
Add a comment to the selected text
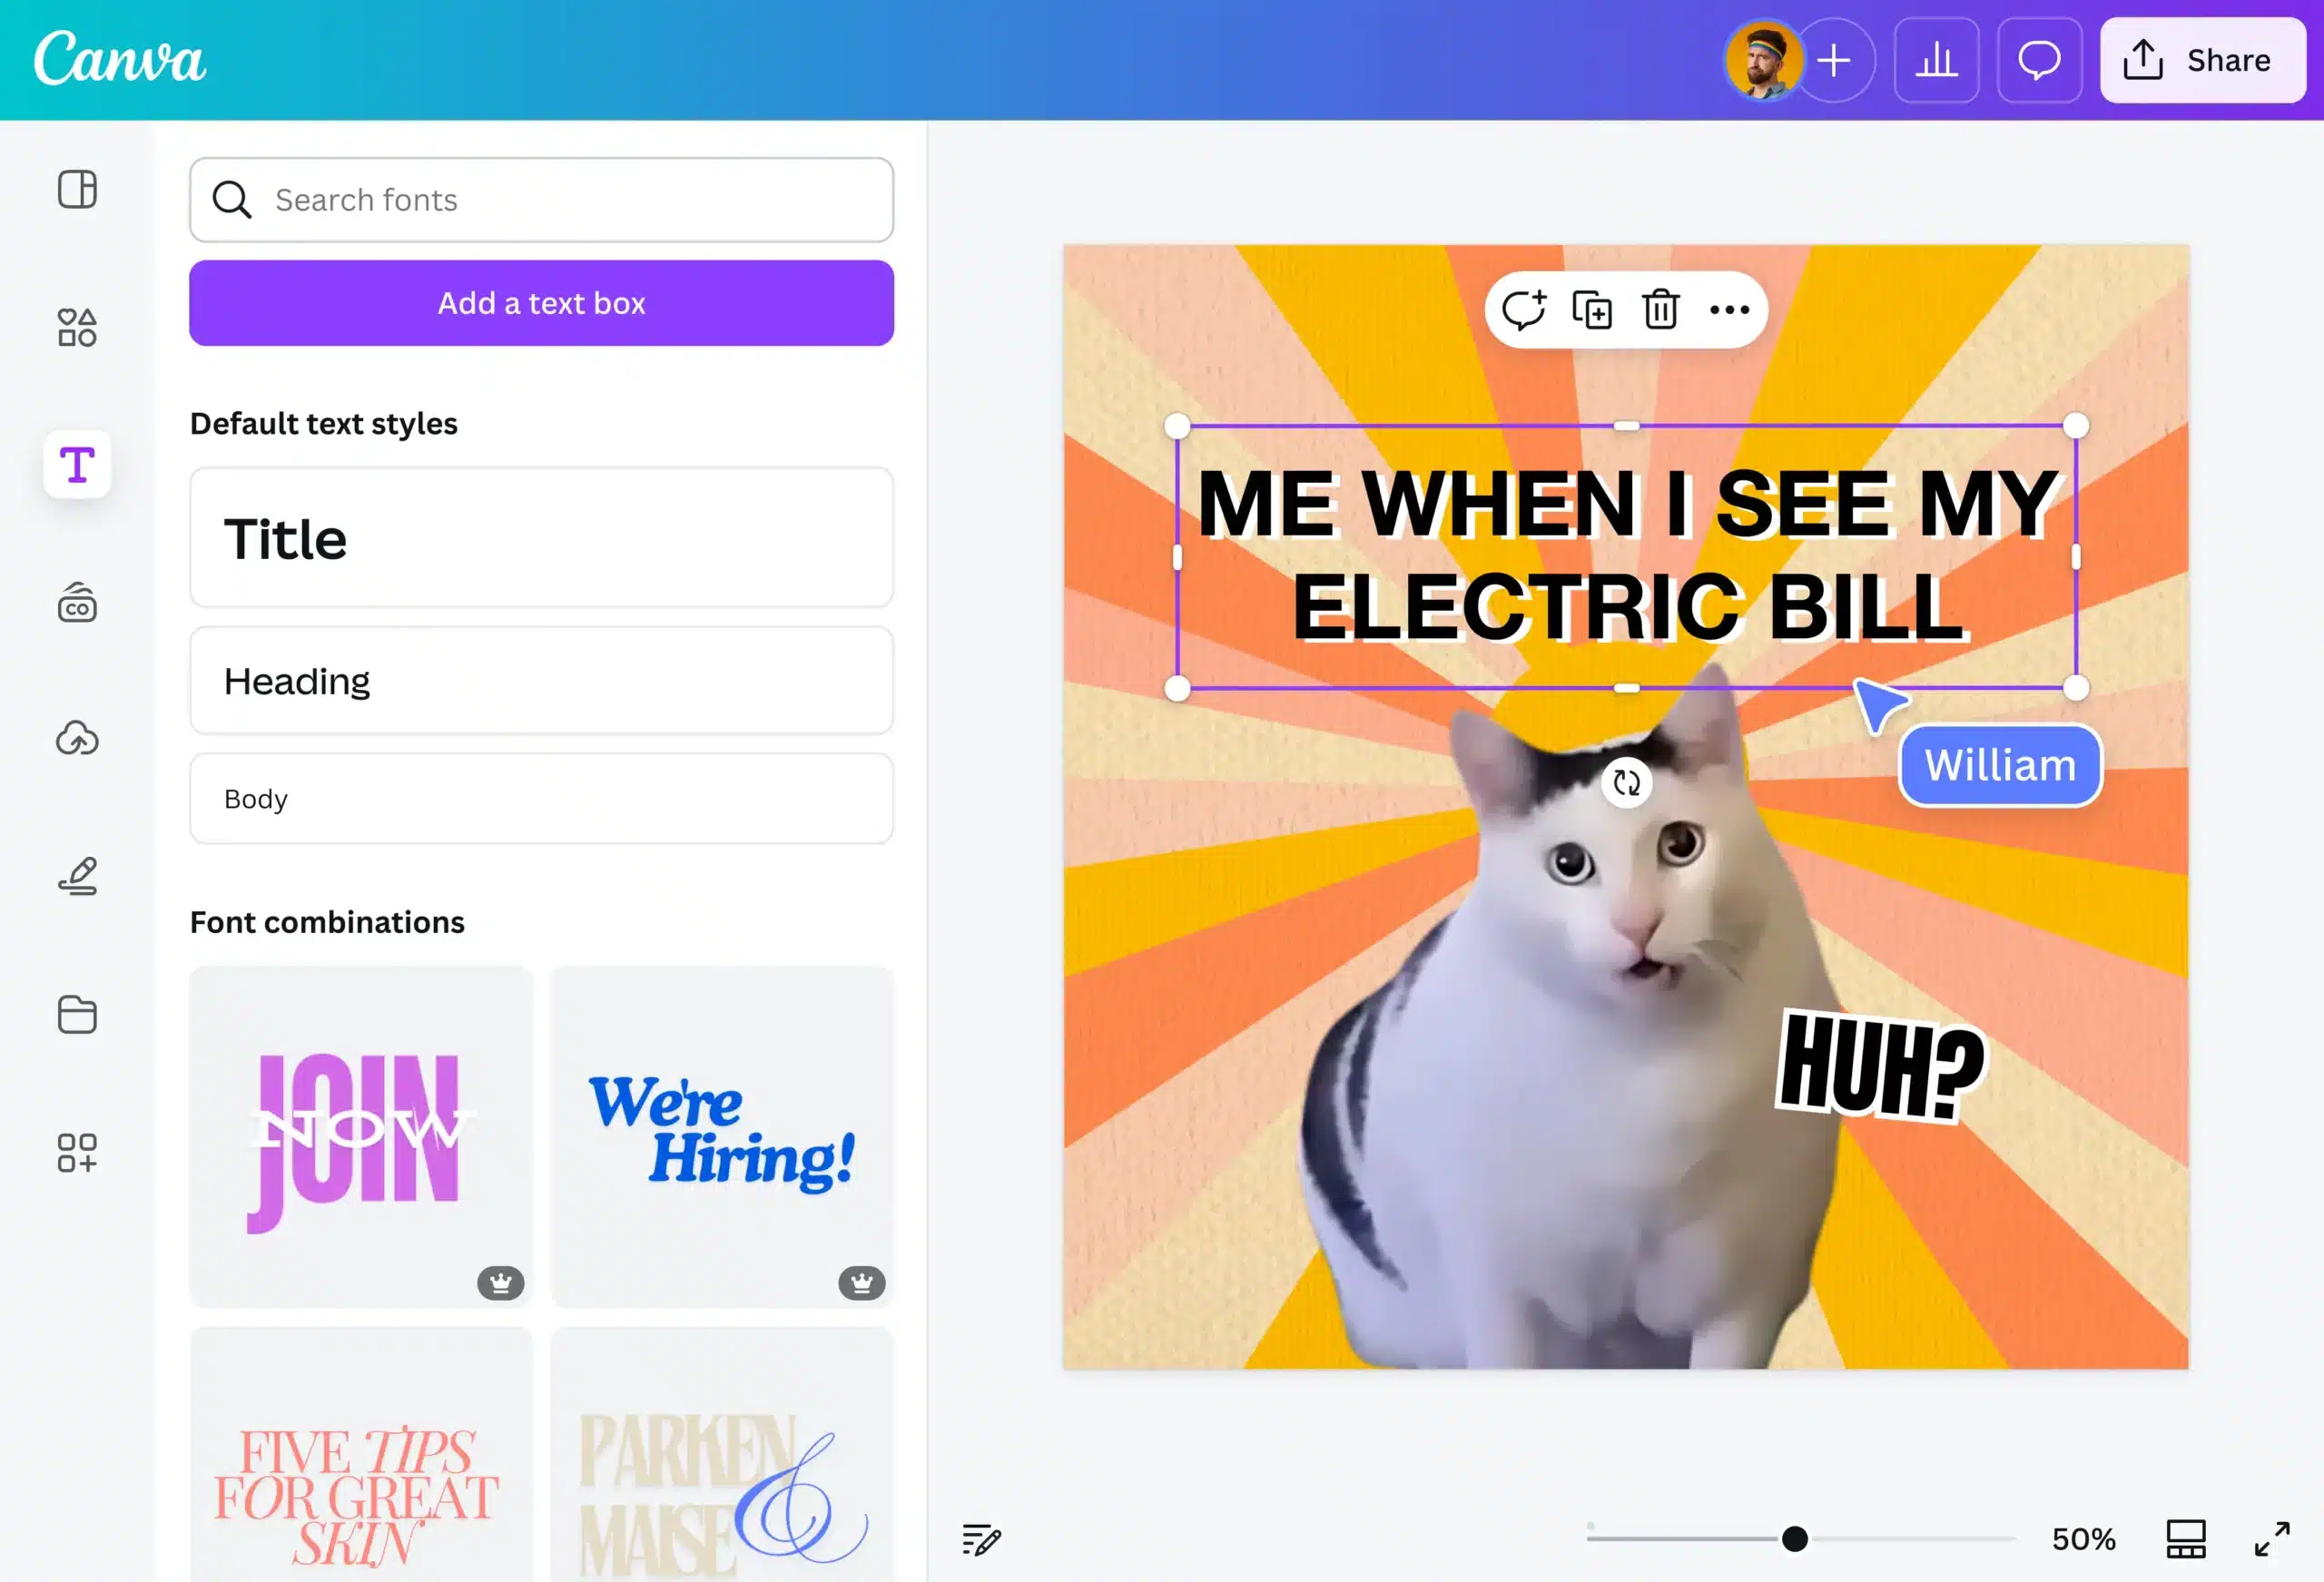[x=1524, y=310]
